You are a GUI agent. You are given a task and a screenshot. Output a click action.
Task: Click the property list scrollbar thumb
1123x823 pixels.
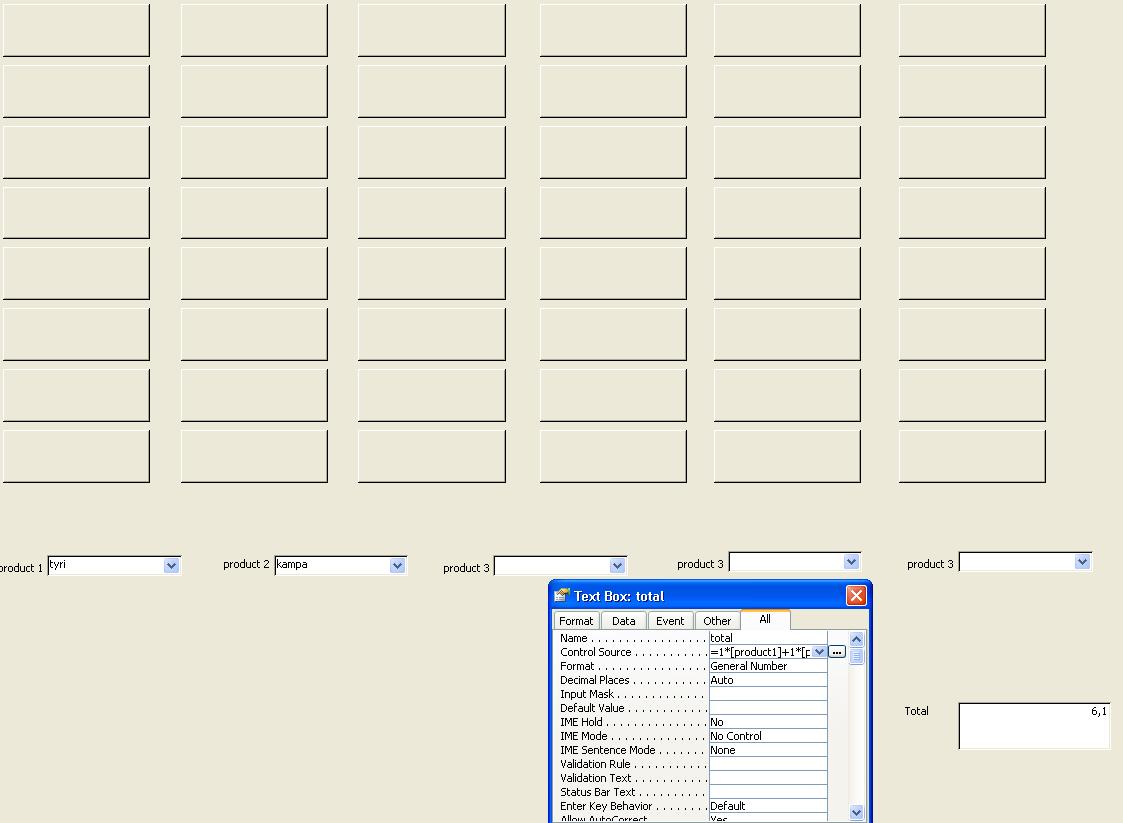point(856,657)
